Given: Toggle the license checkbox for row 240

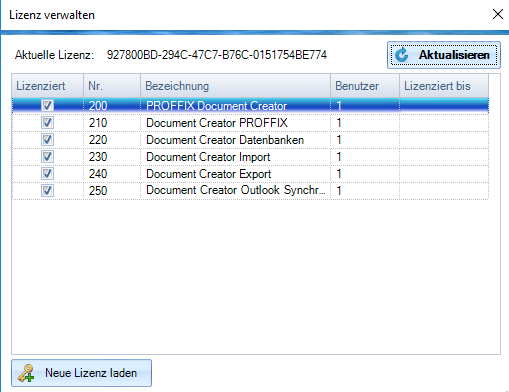Looking at the screenshot, I should [47, 174].
